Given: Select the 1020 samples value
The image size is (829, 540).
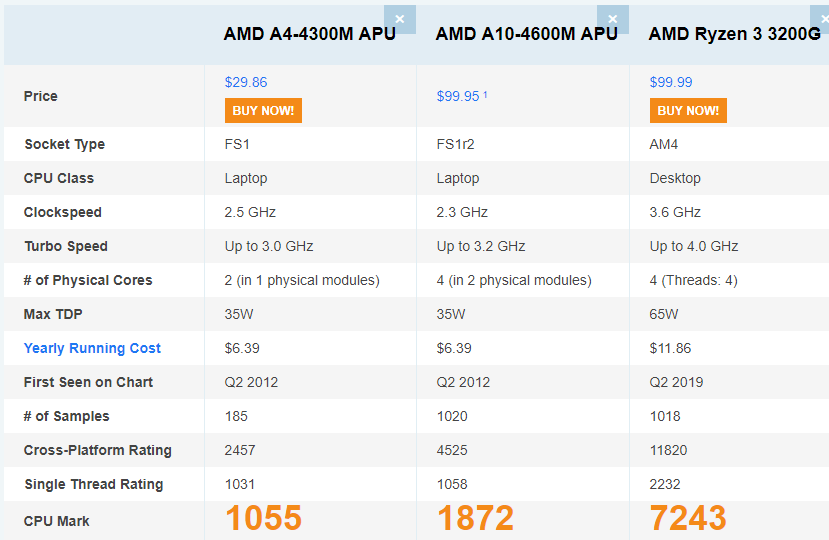Looking at the screenshot, I should coord(452,416).
